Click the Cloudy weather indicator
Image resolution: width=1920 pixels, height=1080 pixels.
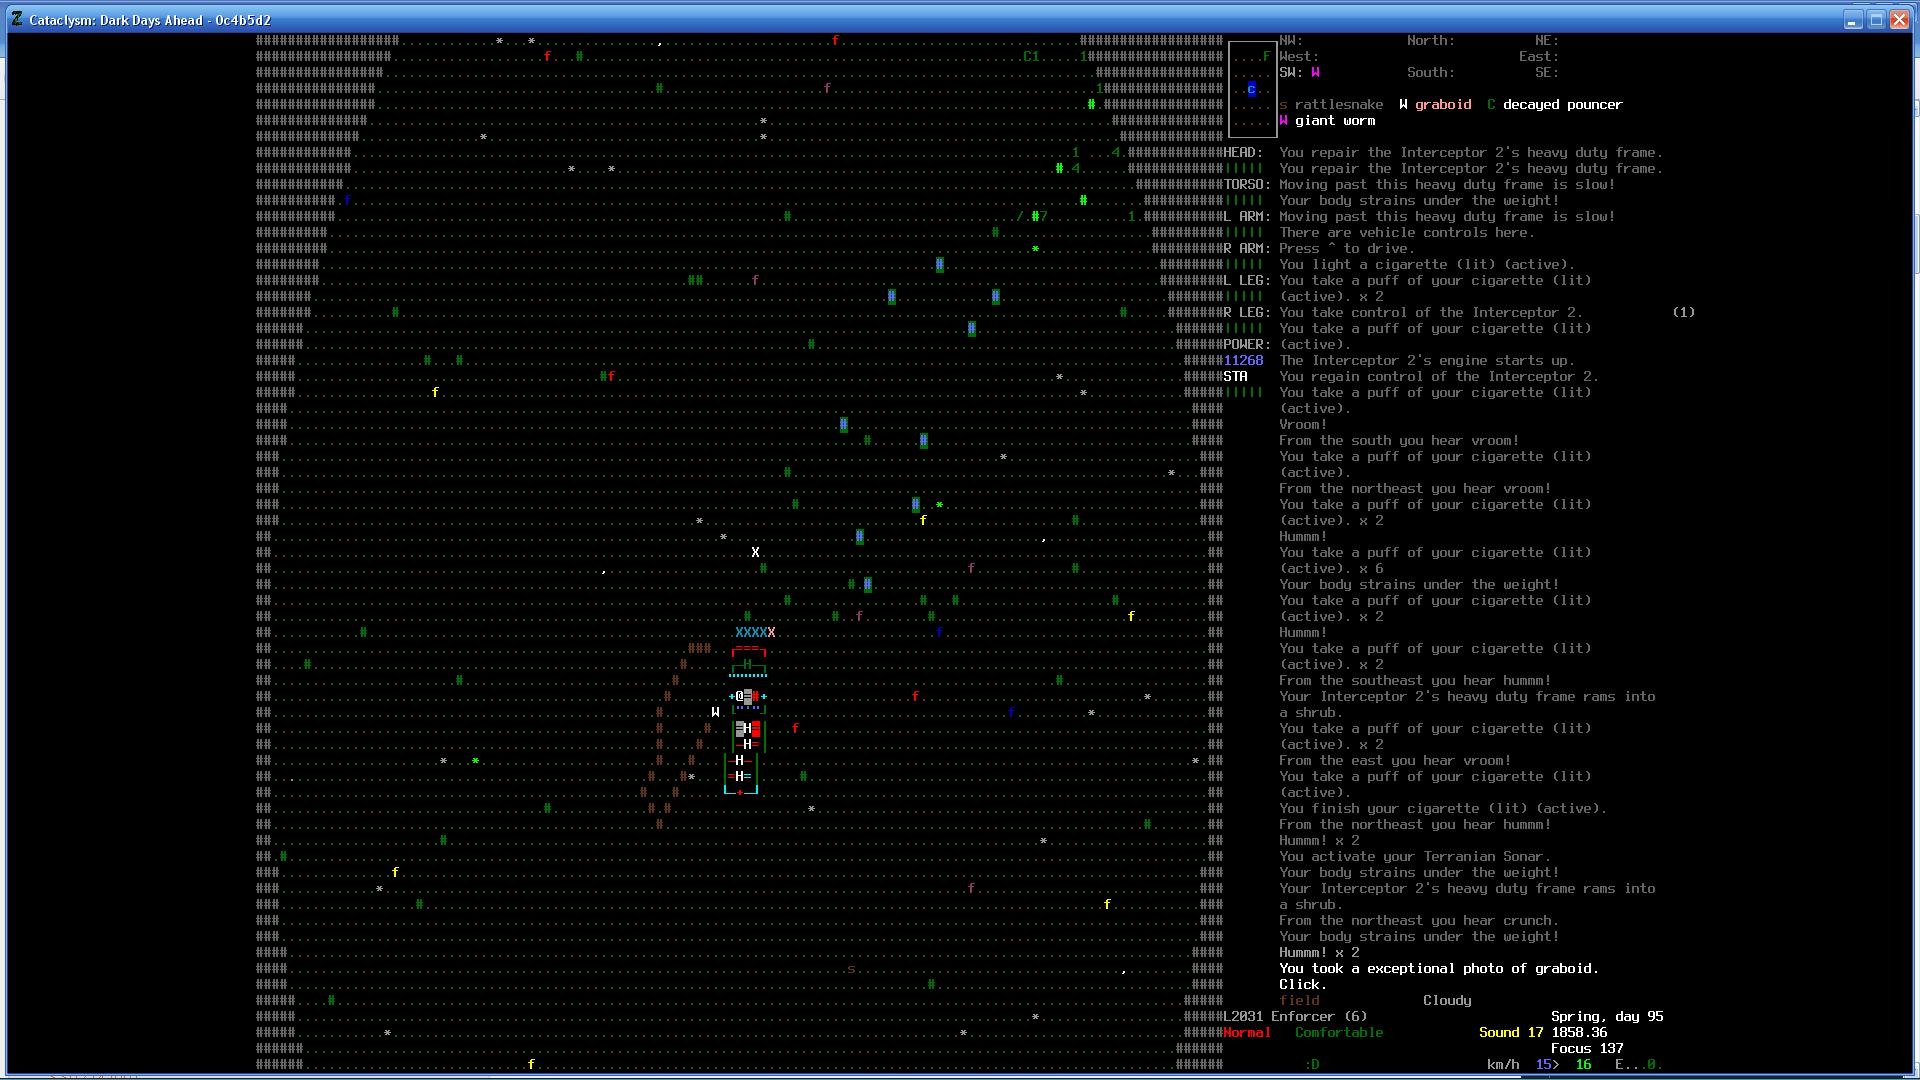1447,1001
